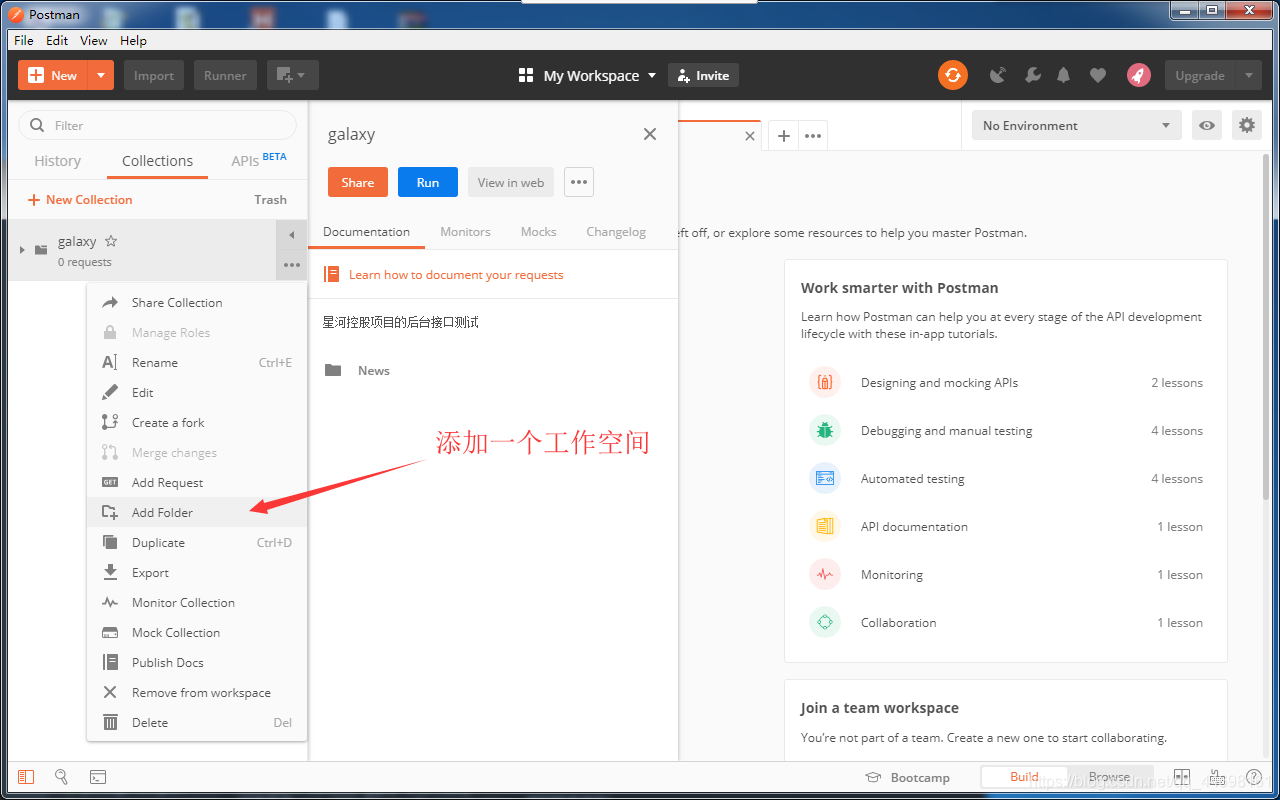Expand the galaxy collection tree arrow
This screenshot has width=1280, height=800.
click(x=22, y=249)
